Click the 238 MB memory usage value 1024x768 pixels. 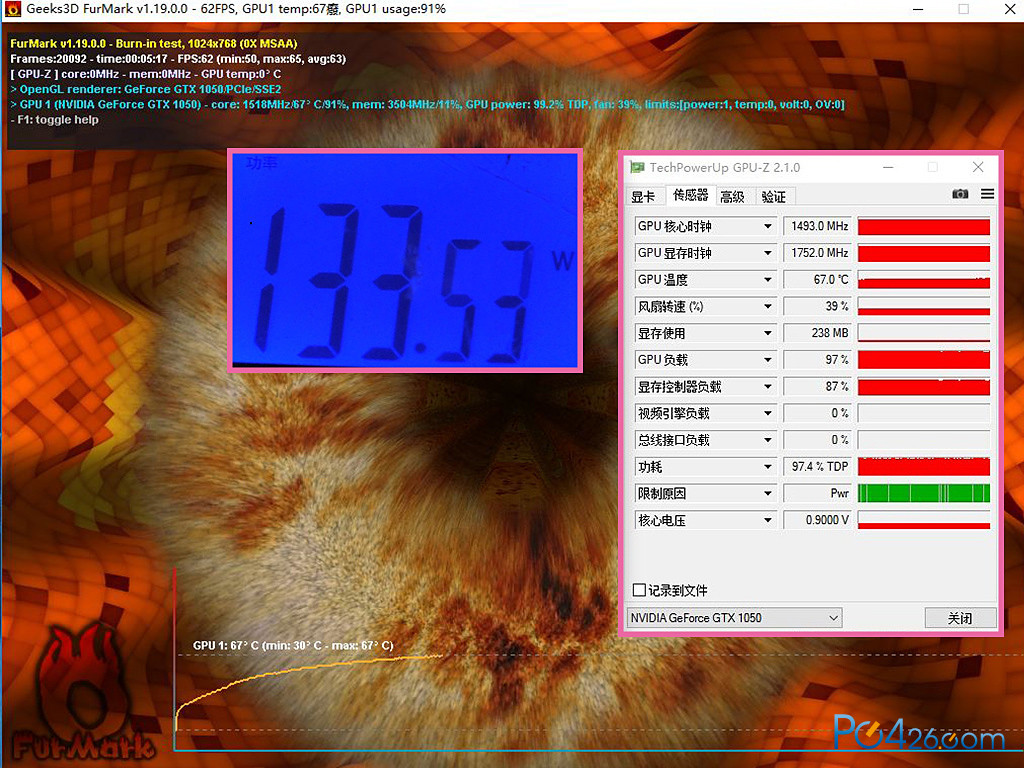pos(818,334)
